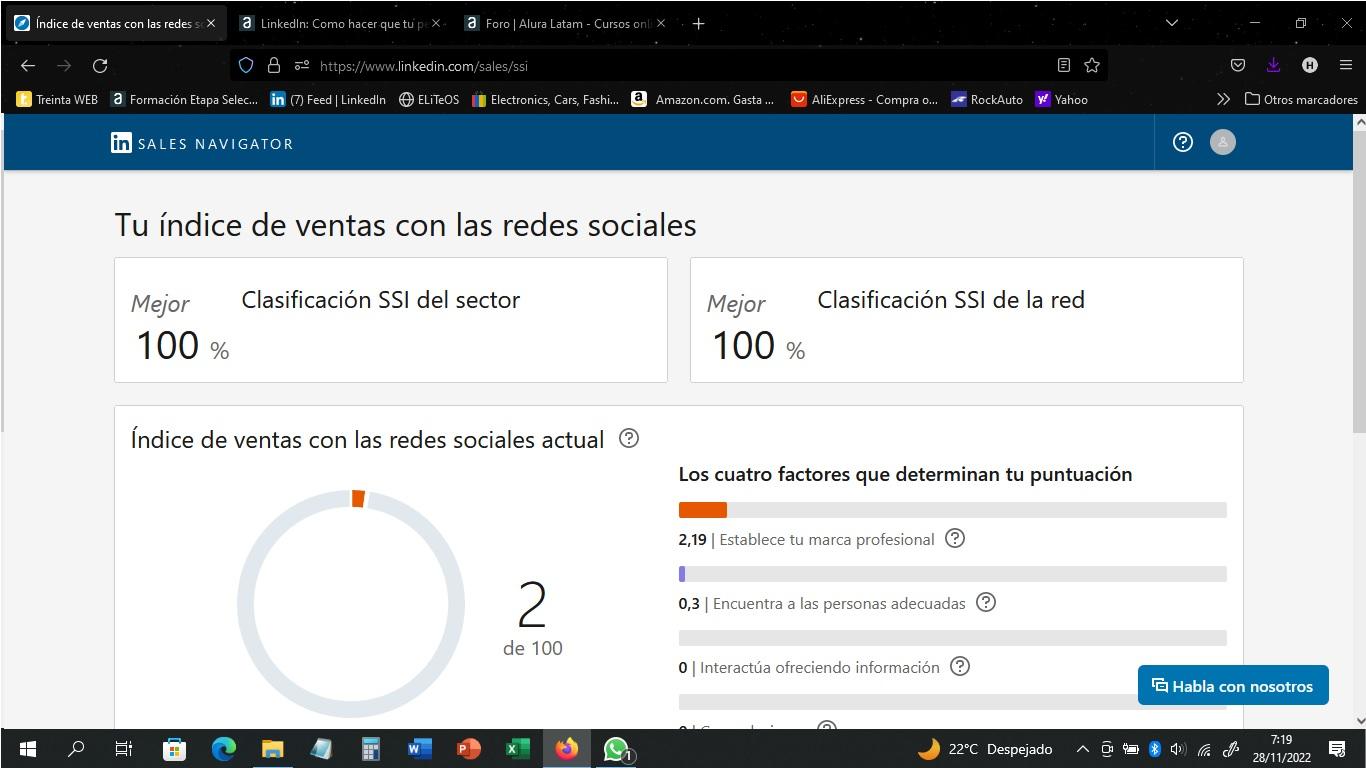Open the site permissions icon in address bar
This screenshot has height=768, width=1366.
(x=301, y=65)
